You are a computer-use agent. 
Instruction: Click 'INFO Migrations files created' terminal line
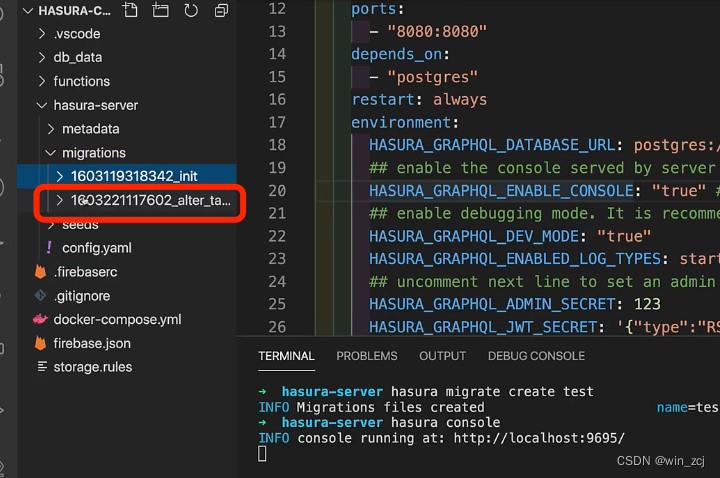pyautogui.click(x=371, y=407)
